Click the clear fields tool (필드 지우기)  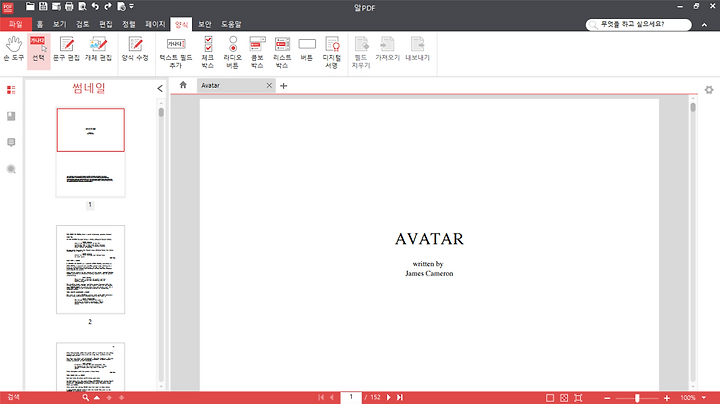point(361,53)
